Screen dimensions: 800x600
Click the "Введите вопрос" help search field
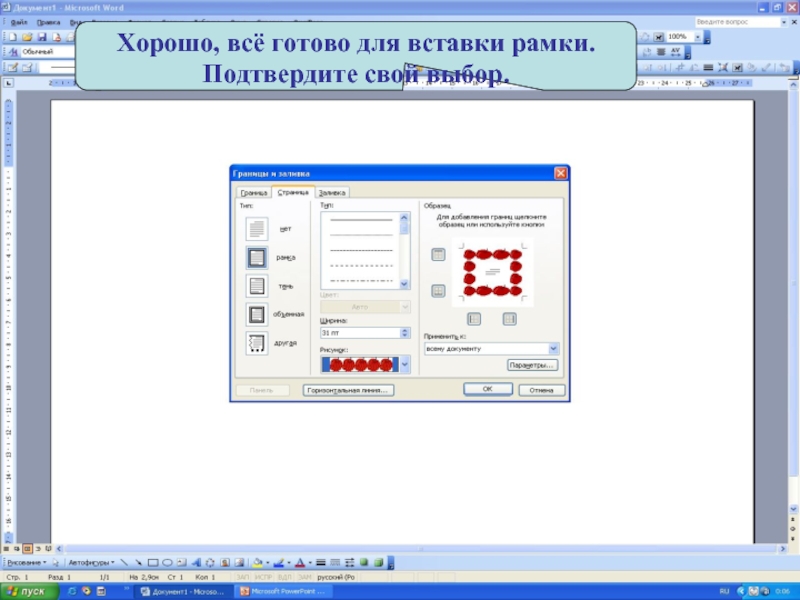[737, 22]
